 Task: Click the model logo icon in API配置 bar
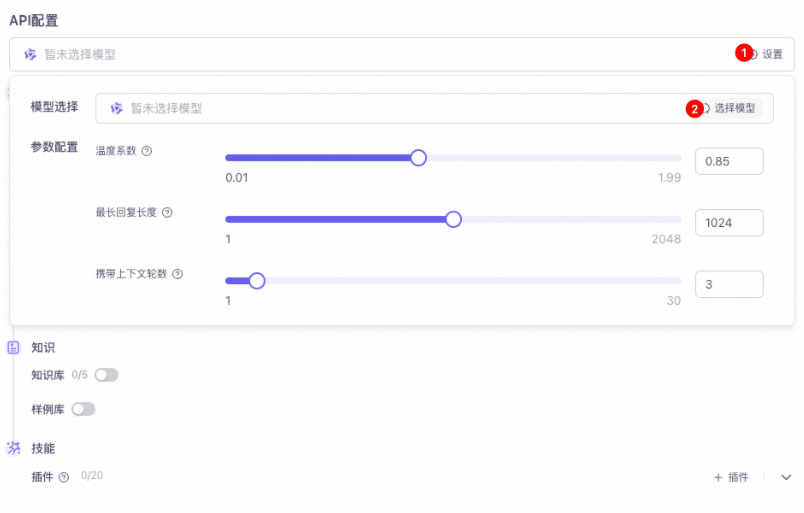coord(31,54)
